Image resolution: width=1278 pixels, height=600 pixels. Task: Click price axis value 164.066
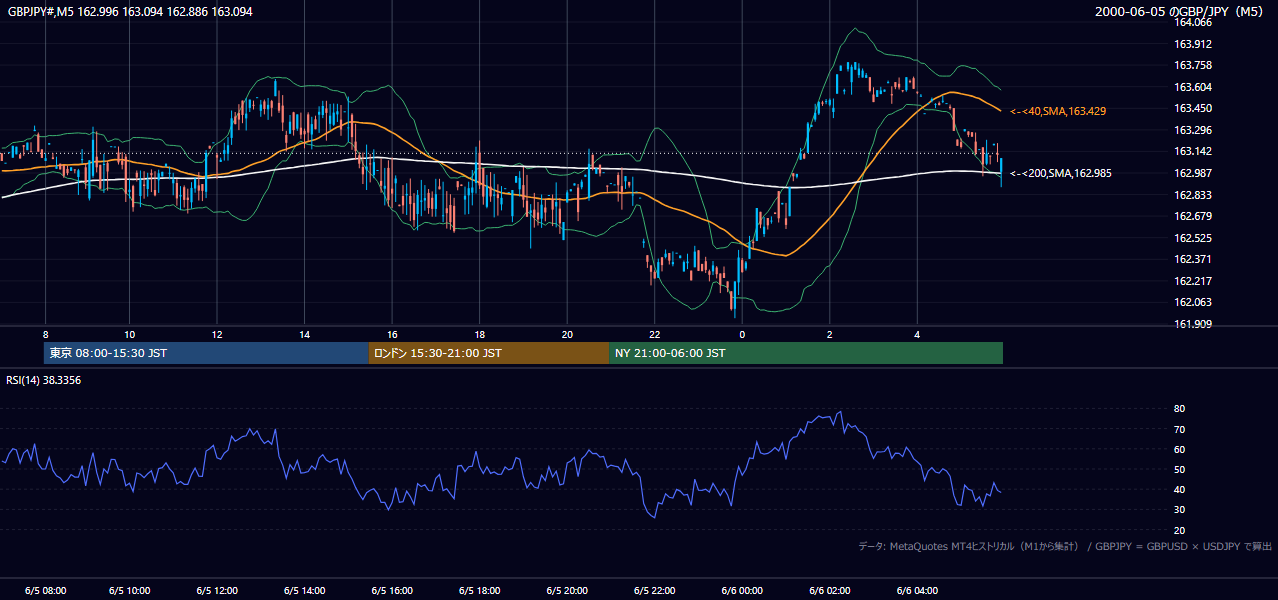click(x=1192, y=22)
